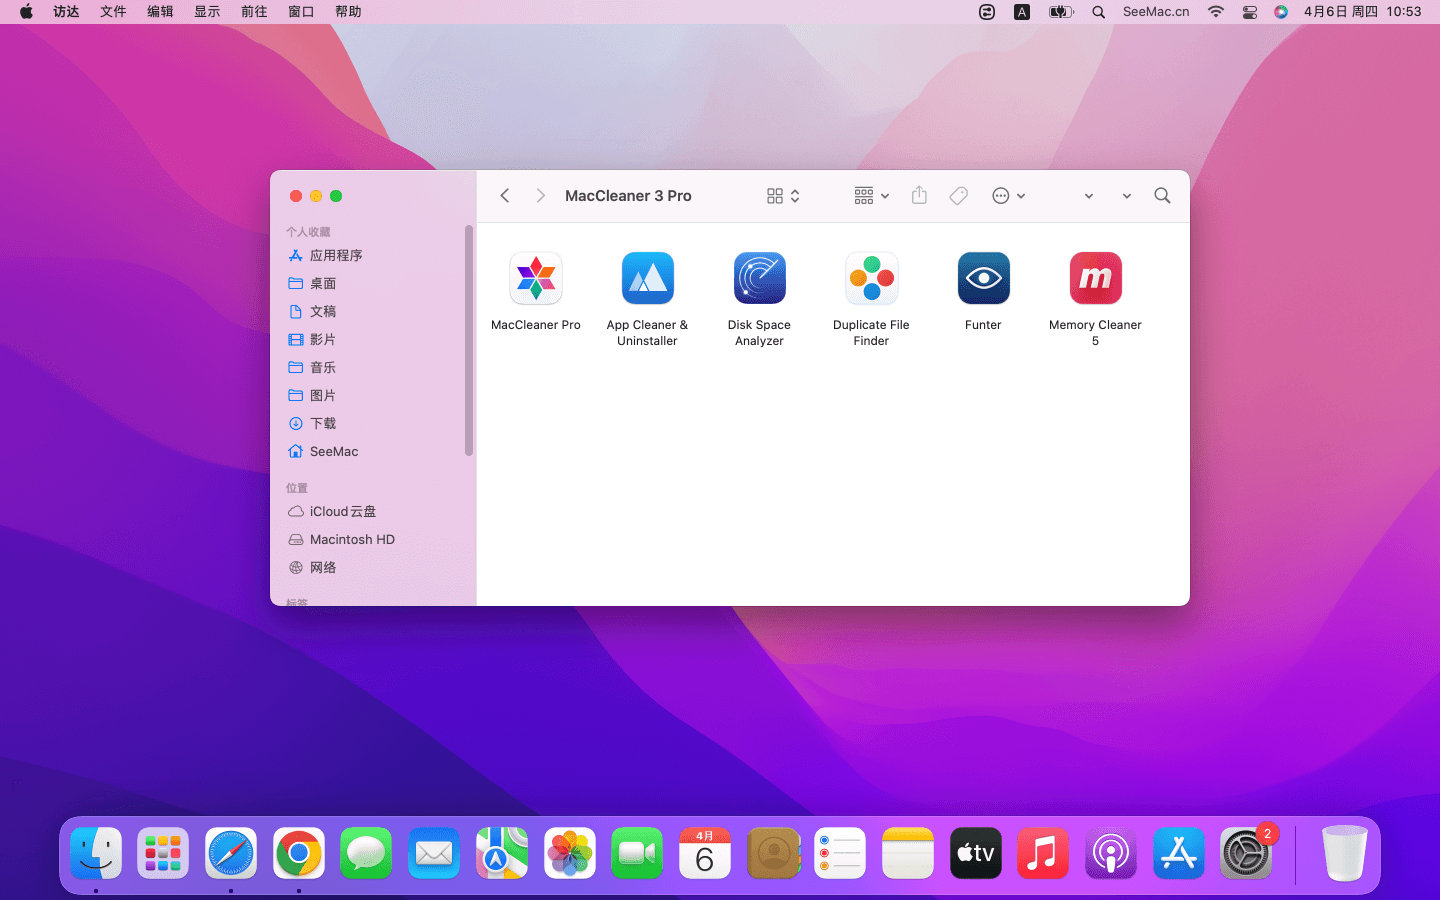Open Messages from the Dock
The height and width of the screenshot is (900, 1440).
(x=366, y=854)
